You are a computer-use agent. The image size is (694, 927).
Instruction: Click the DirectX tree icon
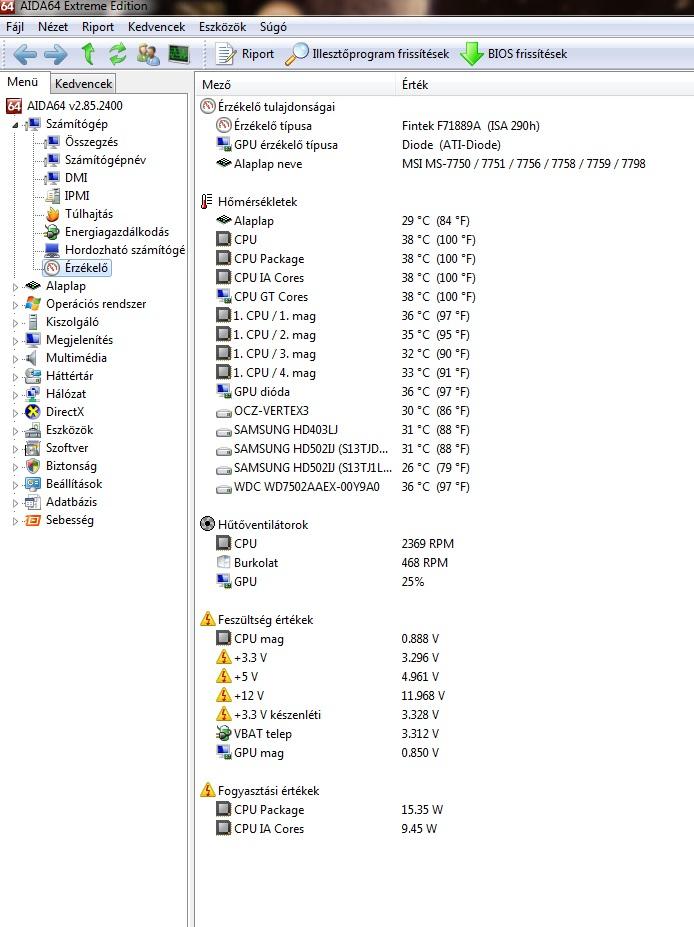(33, 412)
